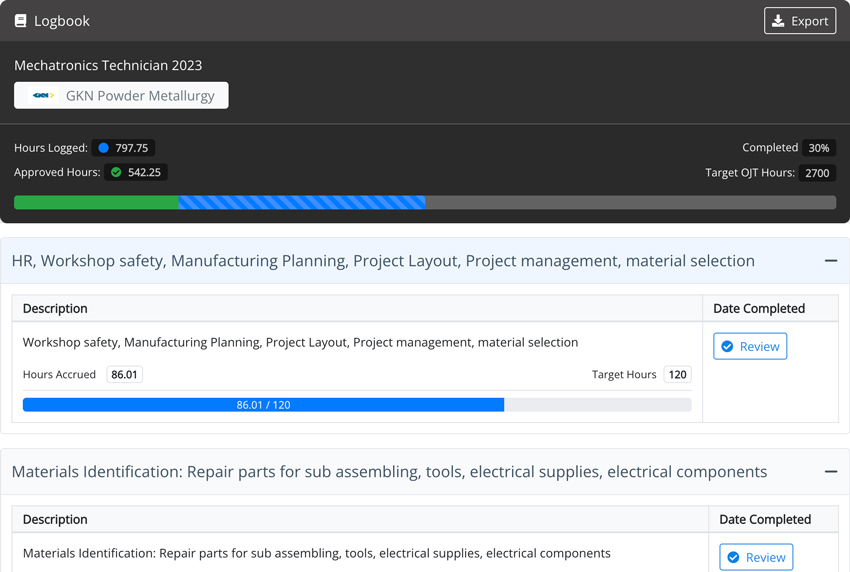Click green approved segment of overall progress bar
The height and width of the screenshot is (572, 850).
(96, 202)
